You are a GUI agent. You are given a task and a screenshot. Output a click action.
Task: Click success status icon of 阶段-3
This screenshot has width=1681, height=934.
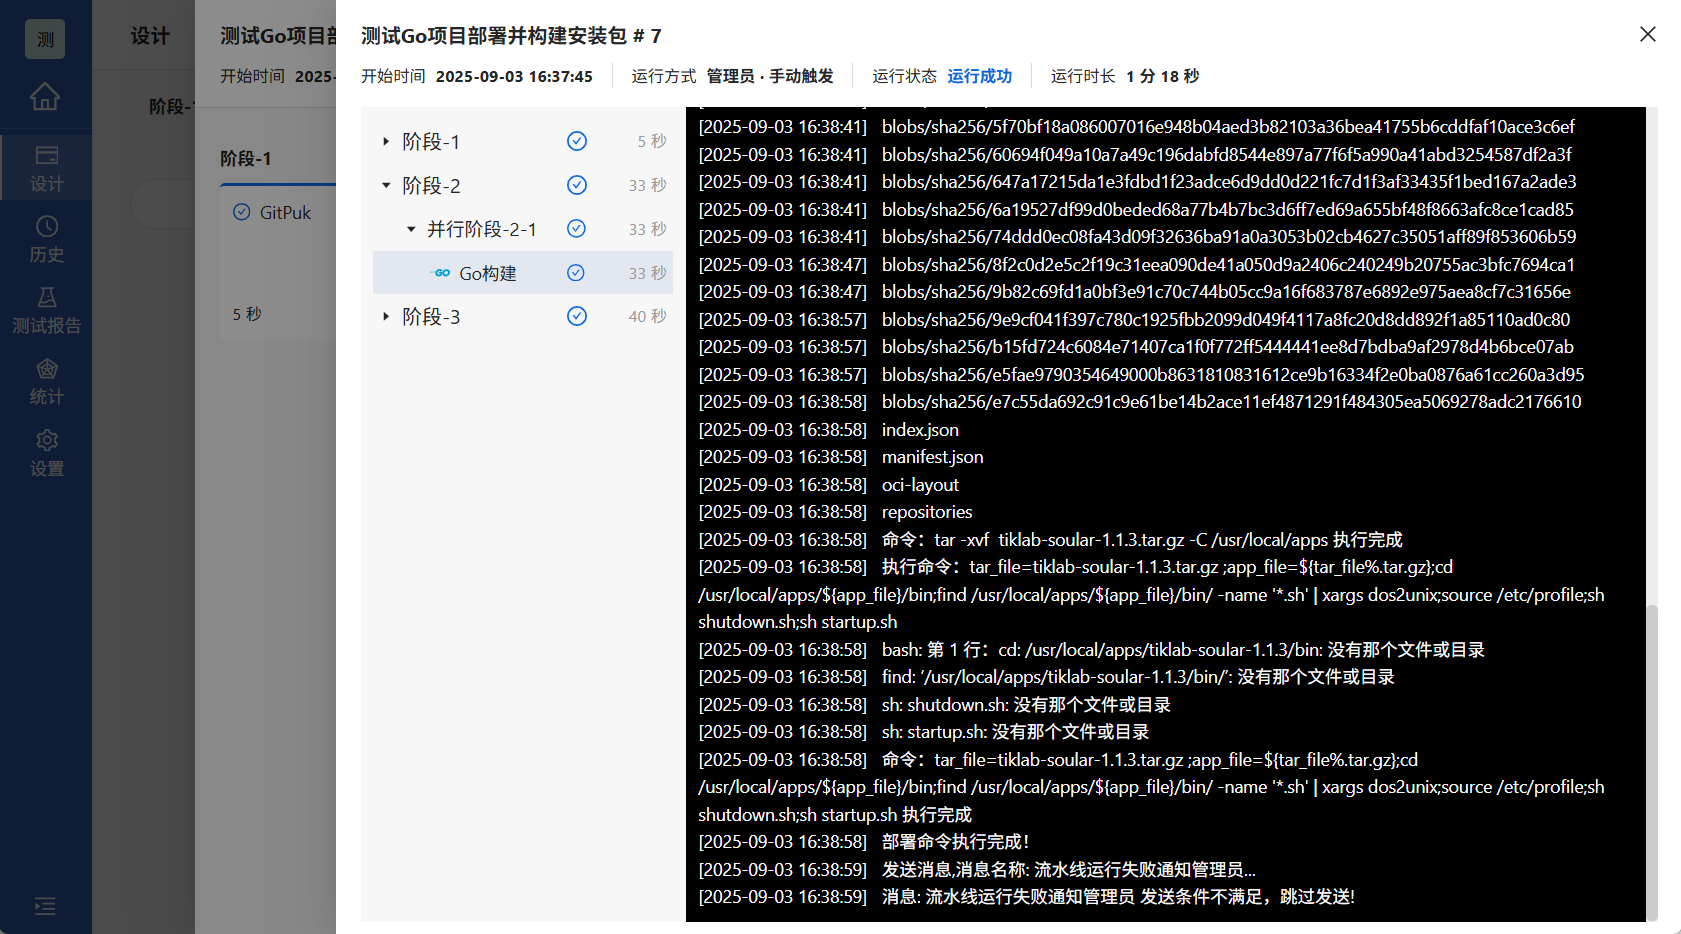(x=577, y=316)
